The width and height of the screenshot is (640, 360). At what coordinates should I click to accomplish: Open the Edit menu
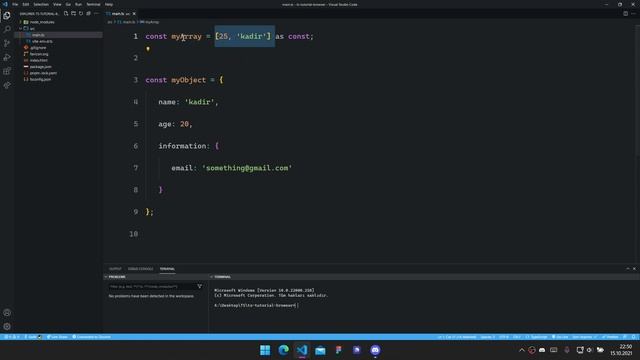(26, 4)
